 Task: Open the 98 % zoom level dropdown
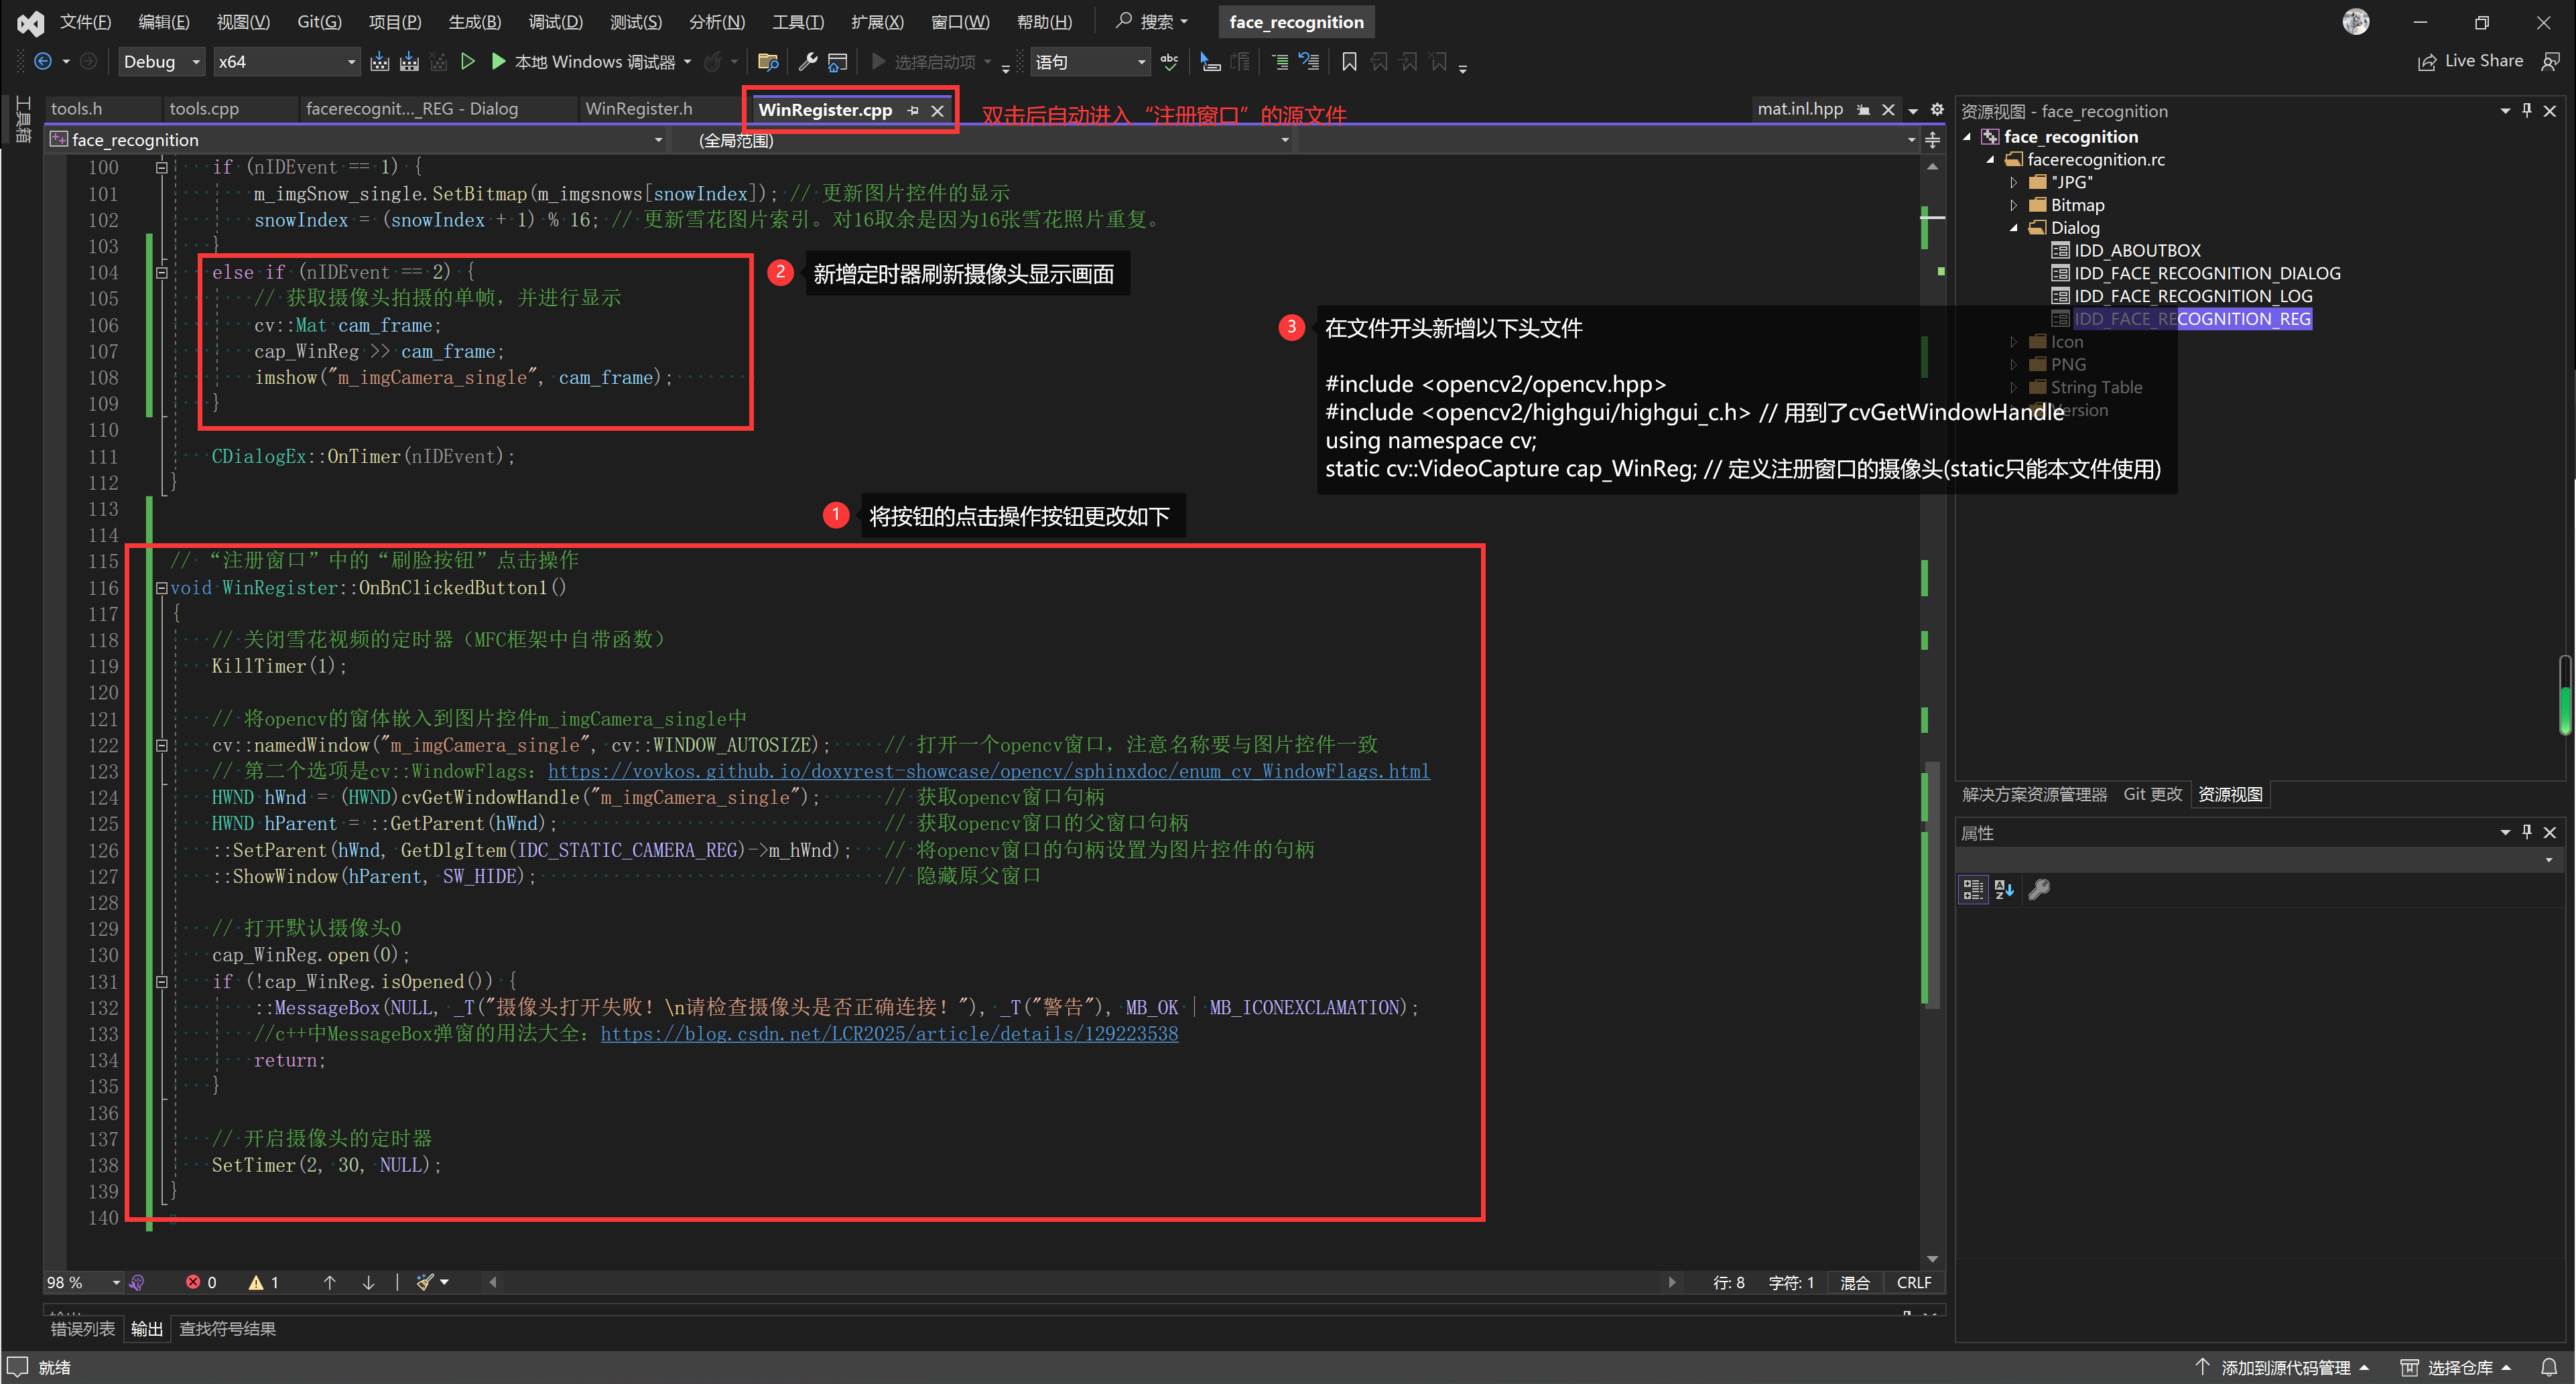pyautogui.click(x=115, y=1283)
